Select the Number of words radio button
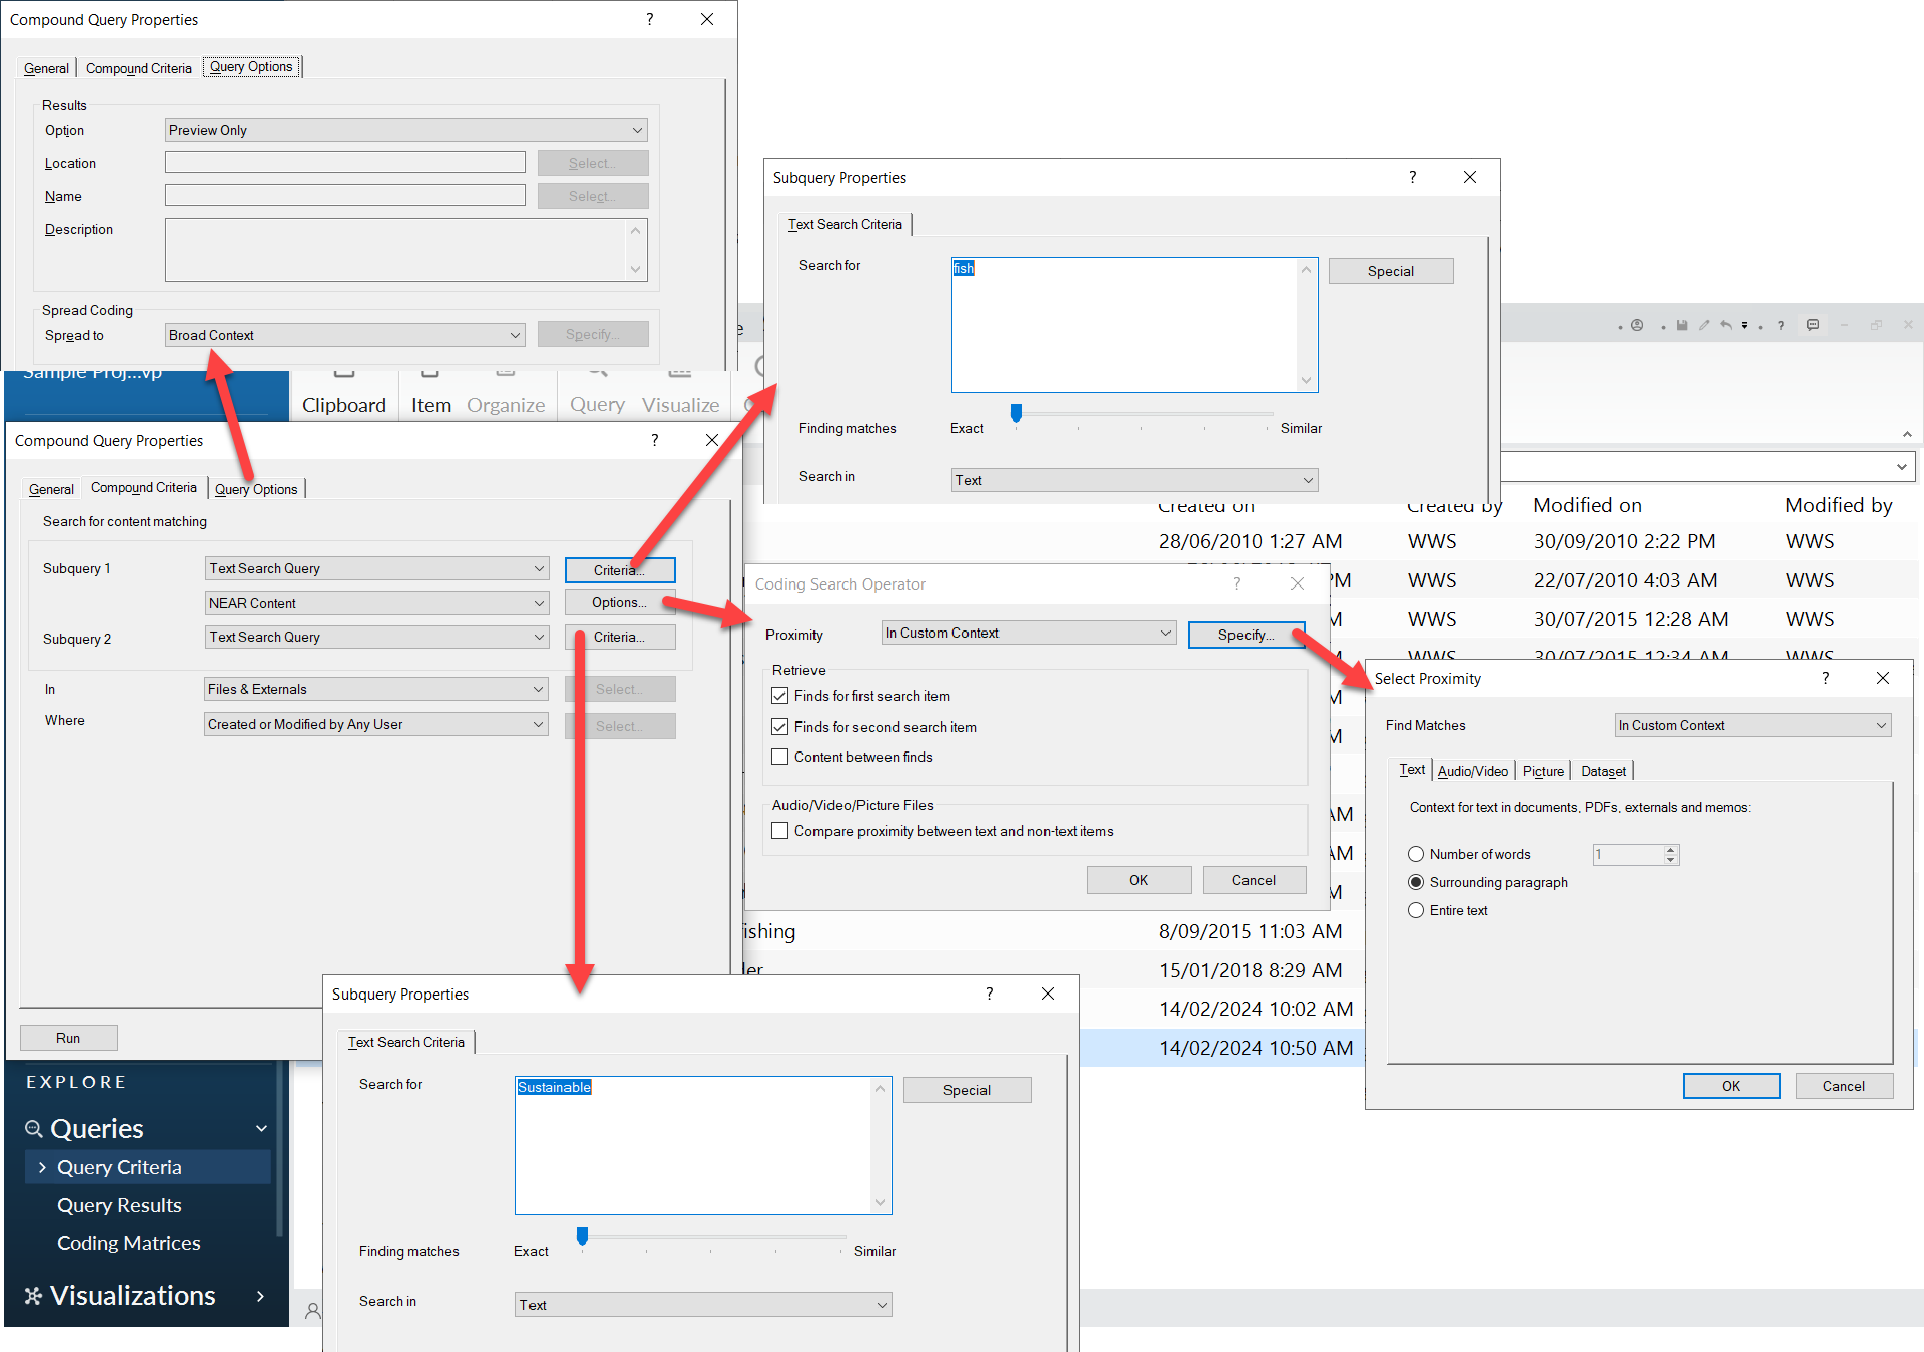The image size is (1924, 1352). pyautogui.click(x=1416, y=854)
